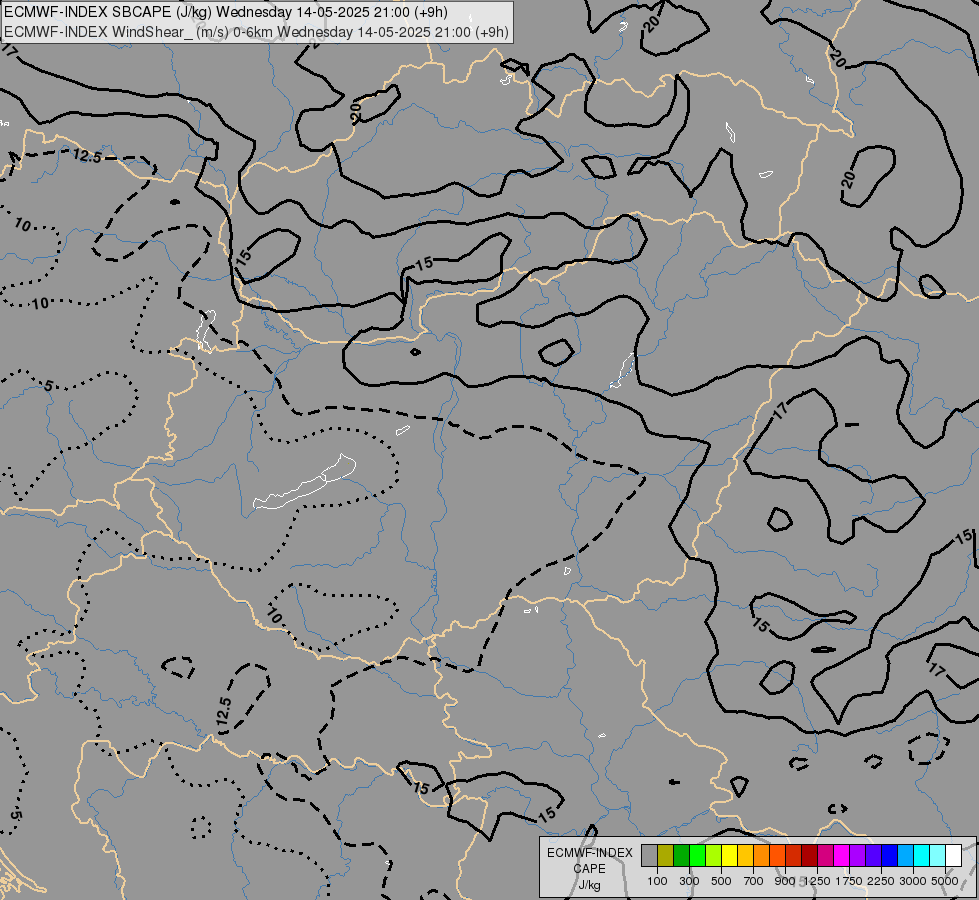Screen dimensions: 979x900
Task: Click the legend value 5000
Action: point(945,881)
